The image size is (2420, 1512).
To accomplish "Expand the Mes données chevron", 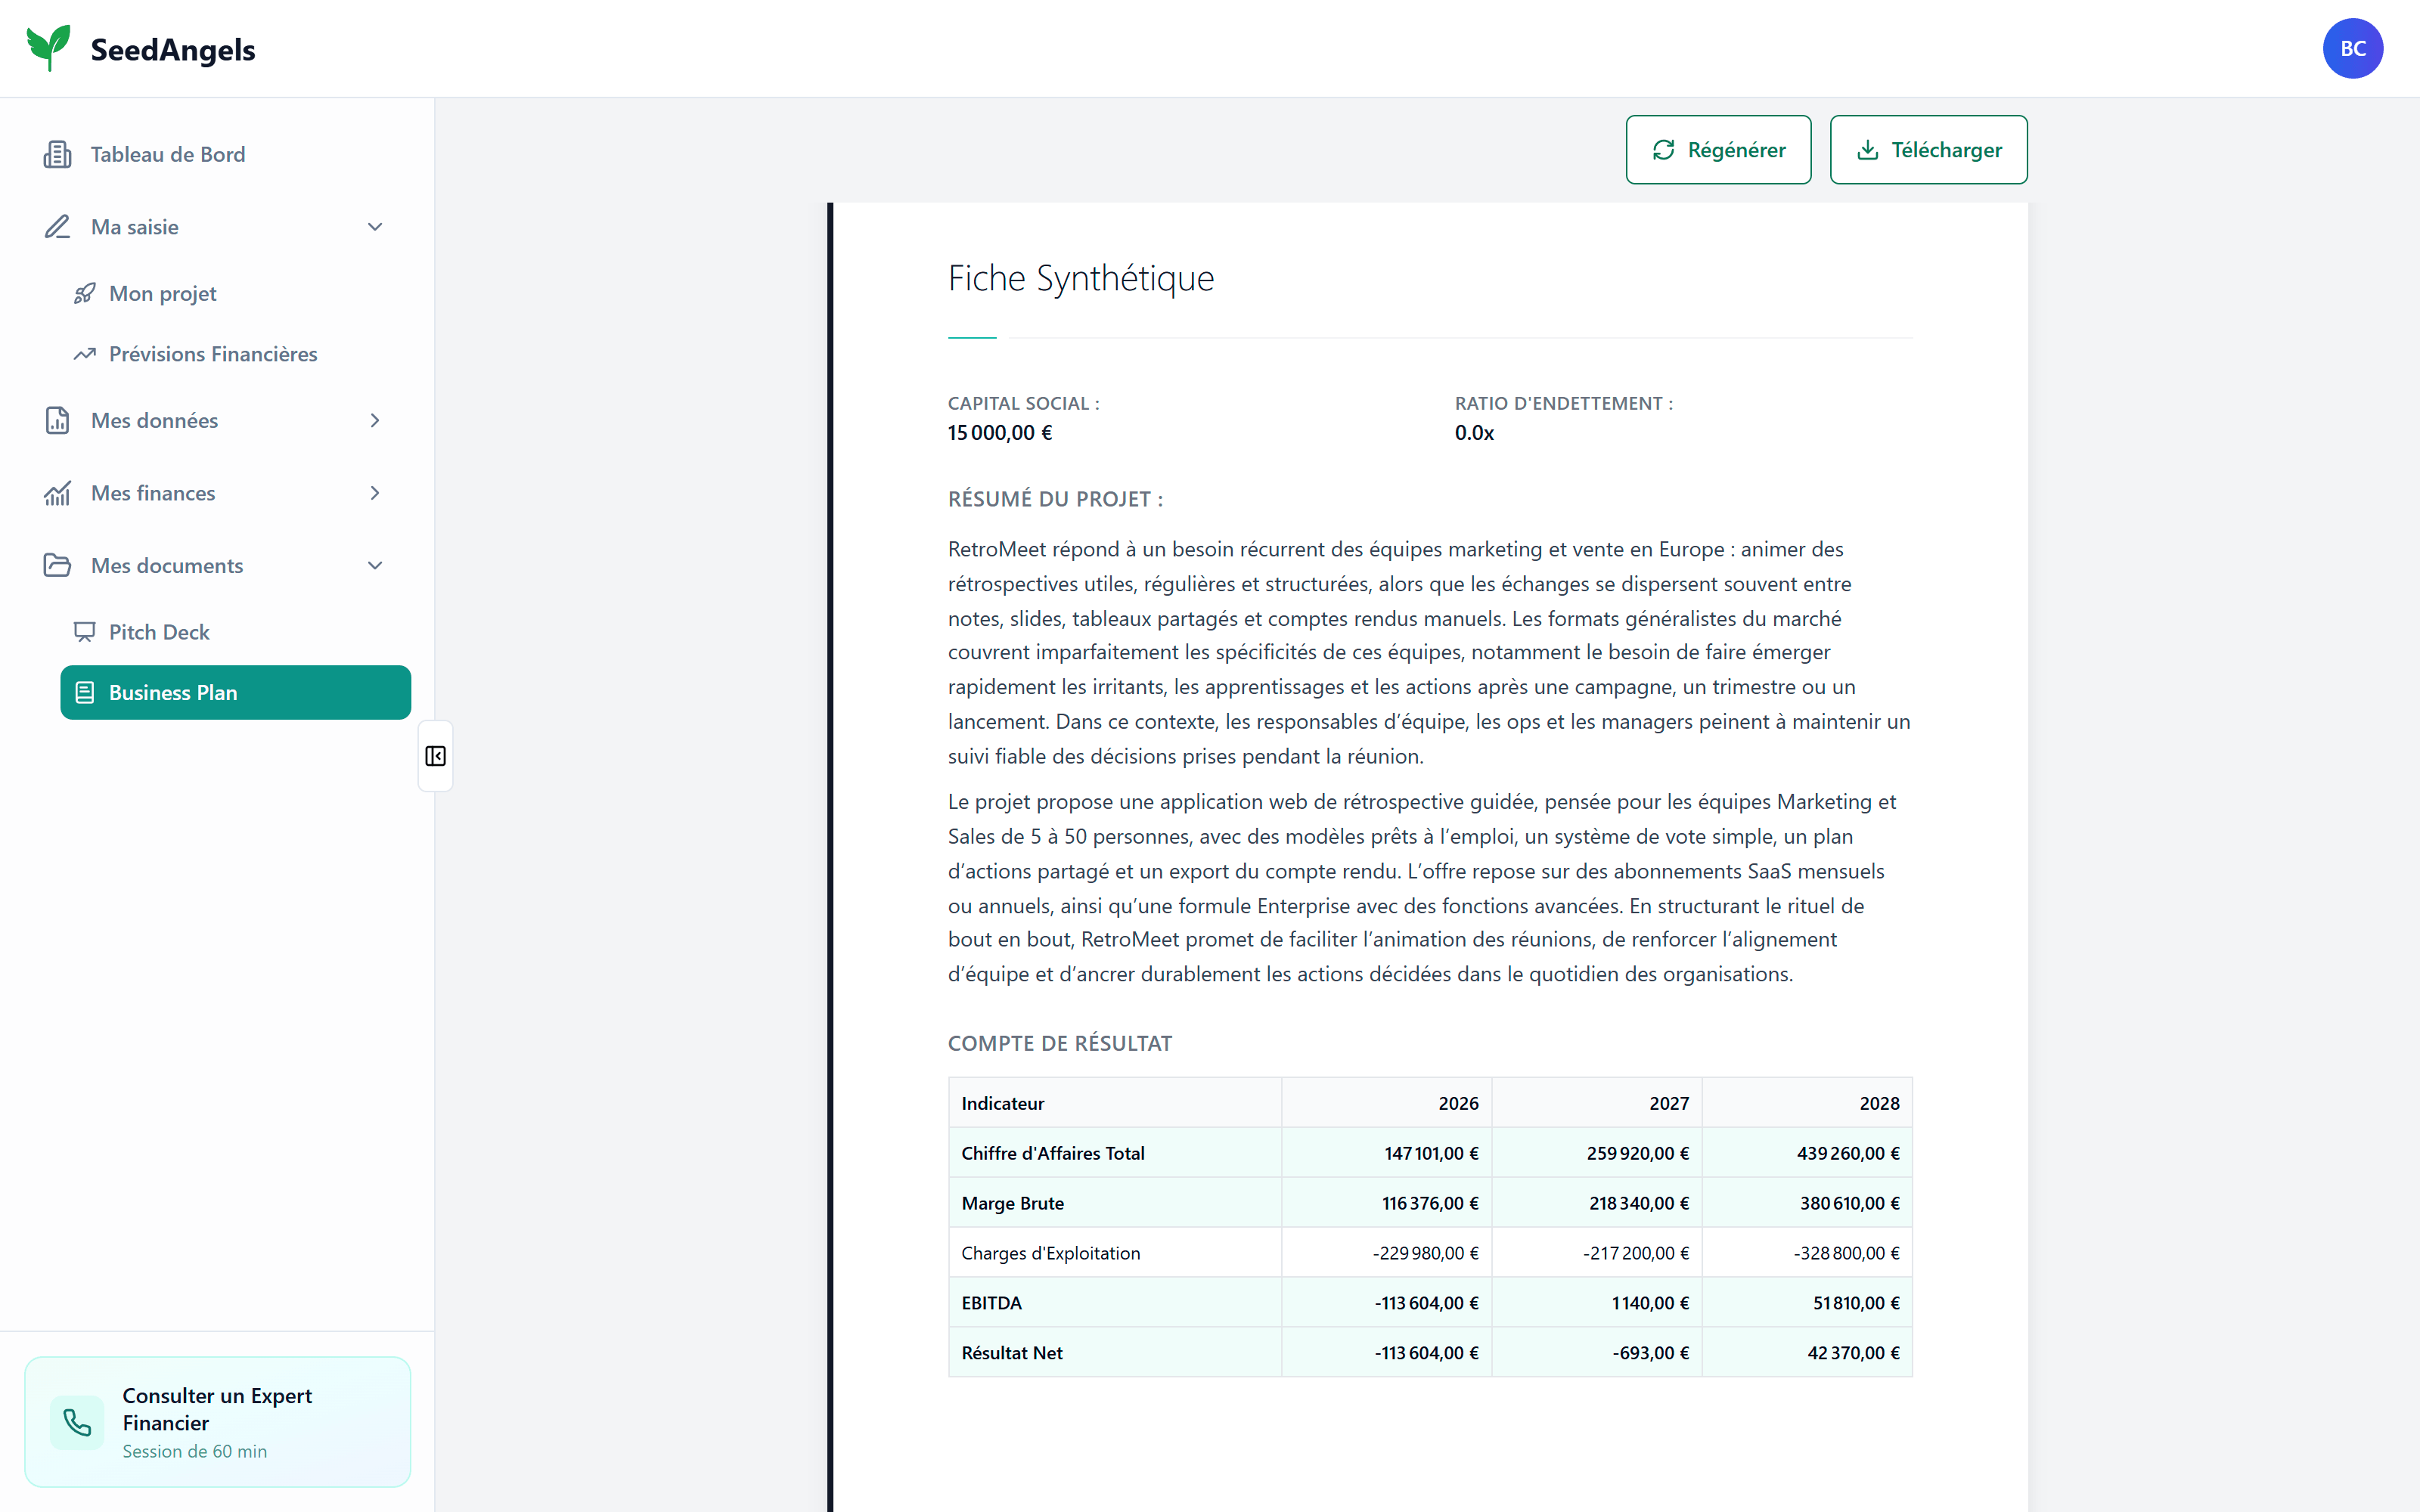I will [x=375, y=420].
